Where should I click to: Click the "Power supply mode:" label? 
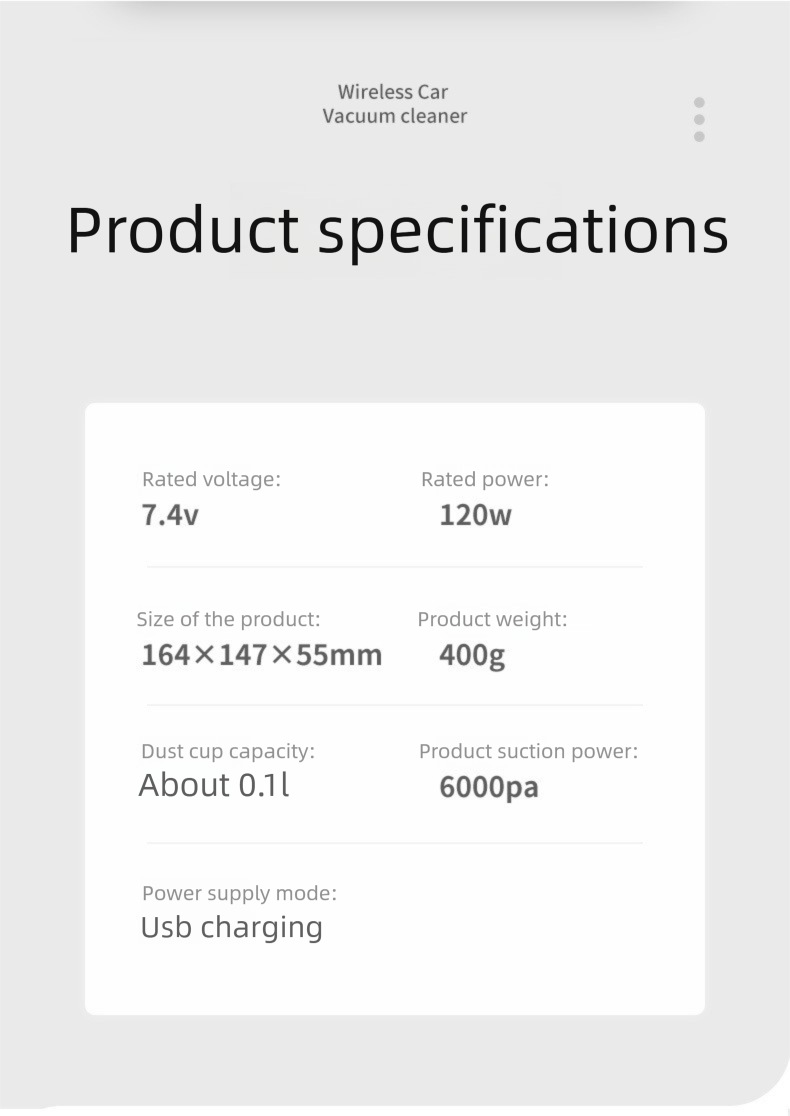pyautogui.click(x=239, y=893)
